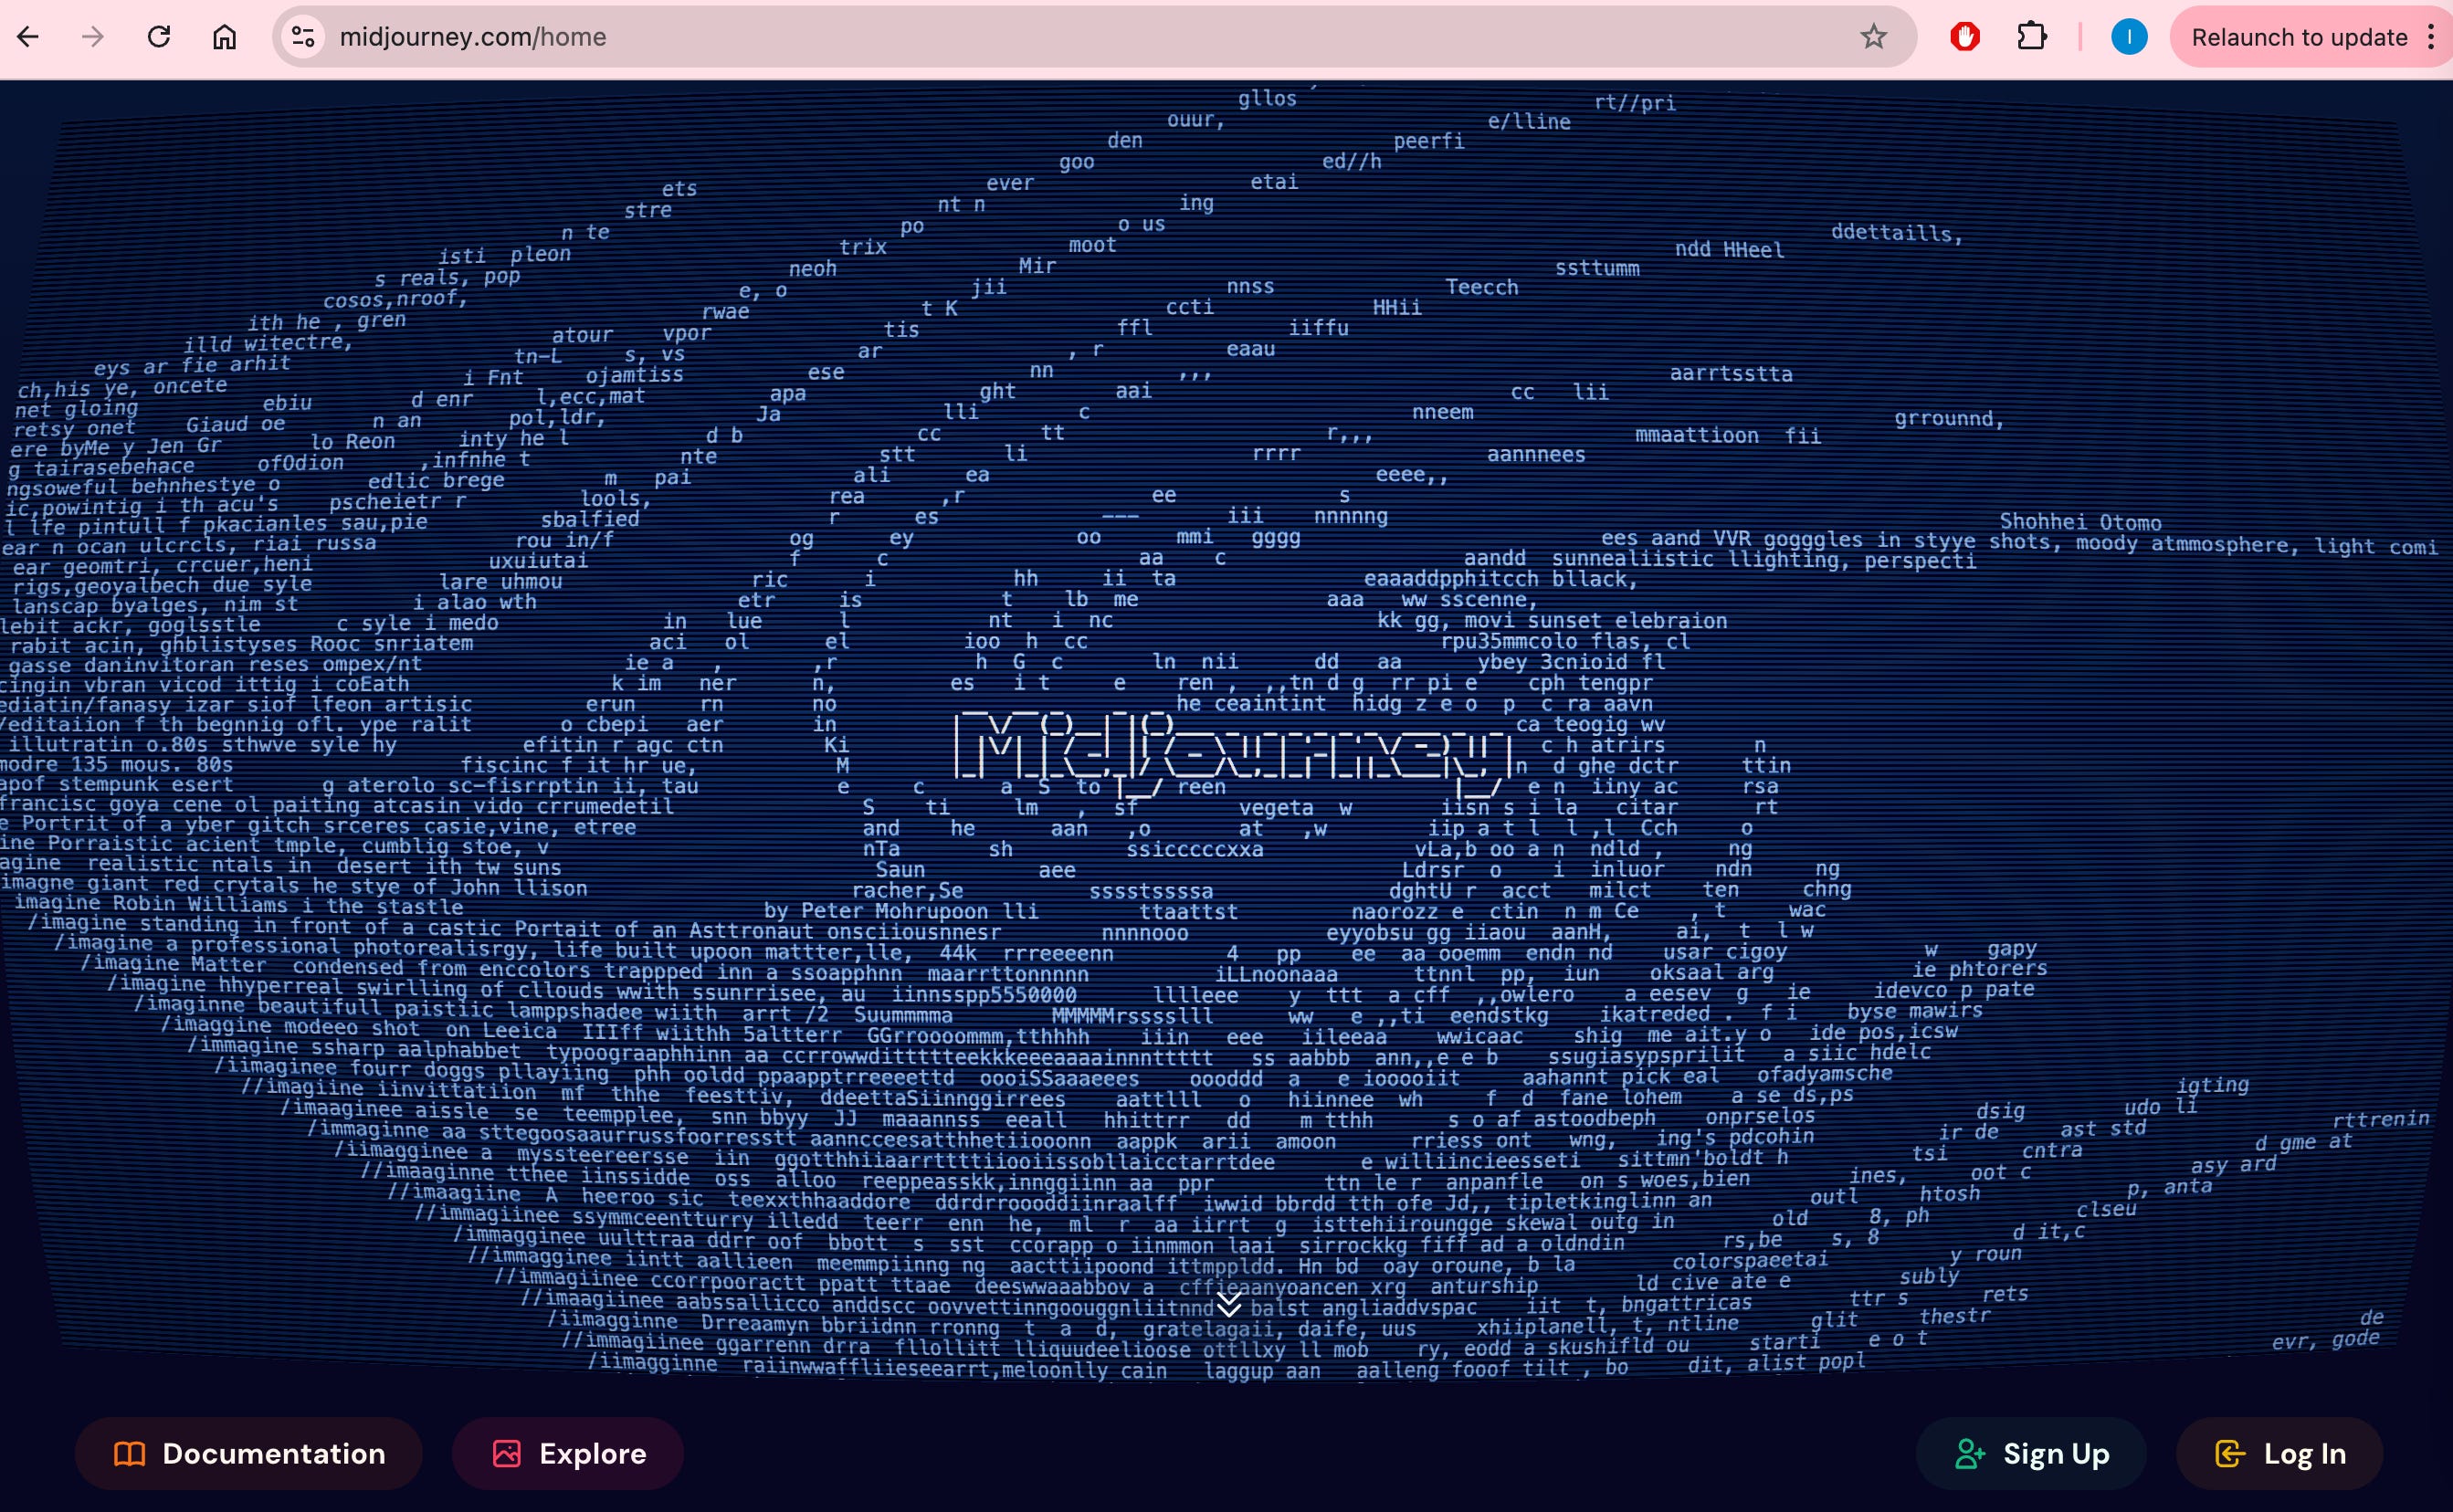Click the 'aarrtsstta' text
Image resolution: width=2453 pixels, height=1512 pixels.
1731,374
